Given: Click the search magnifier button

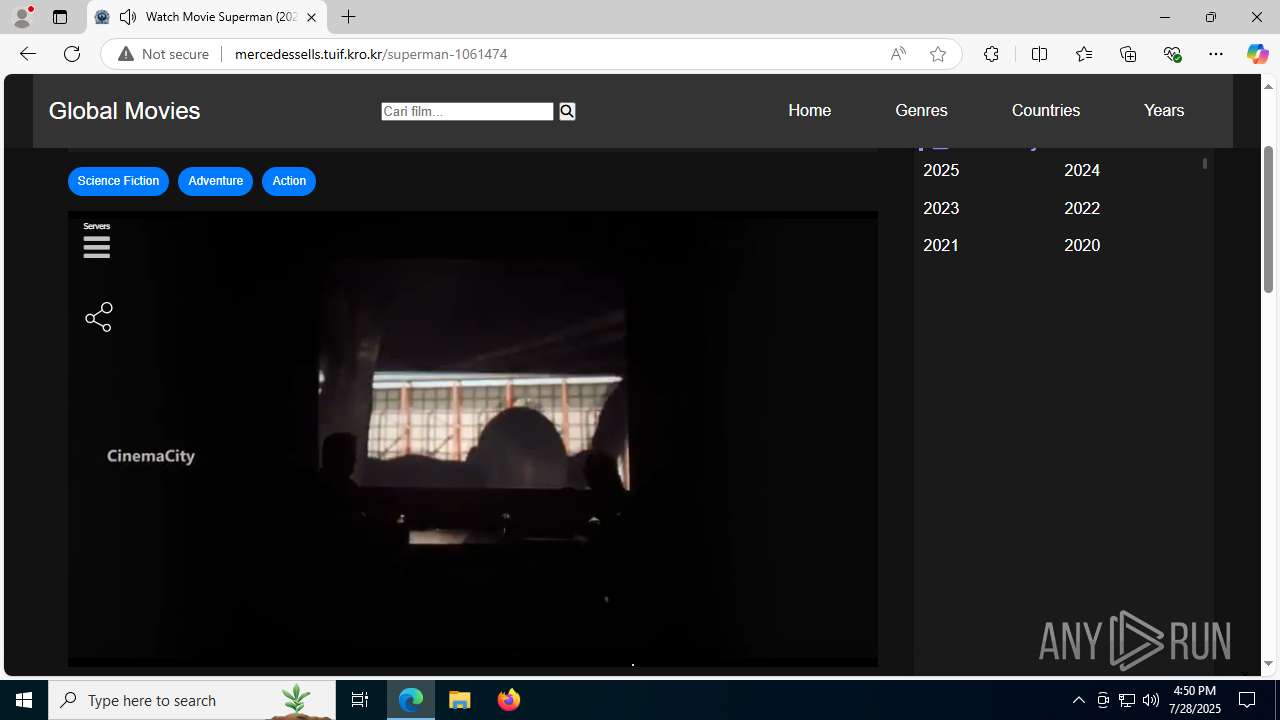Looking at the screenshot, I should coord(567,111).
